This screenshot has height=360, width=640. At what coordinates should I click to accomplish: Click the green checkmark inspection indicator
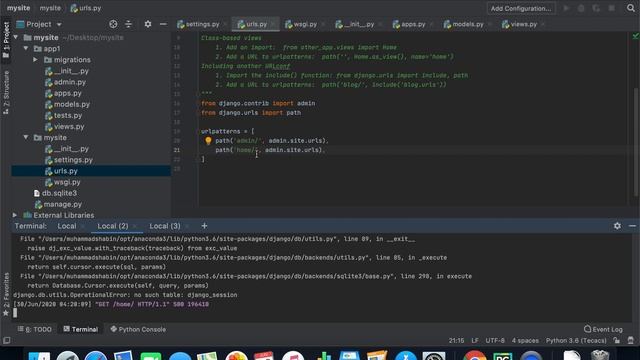point(635,37)
